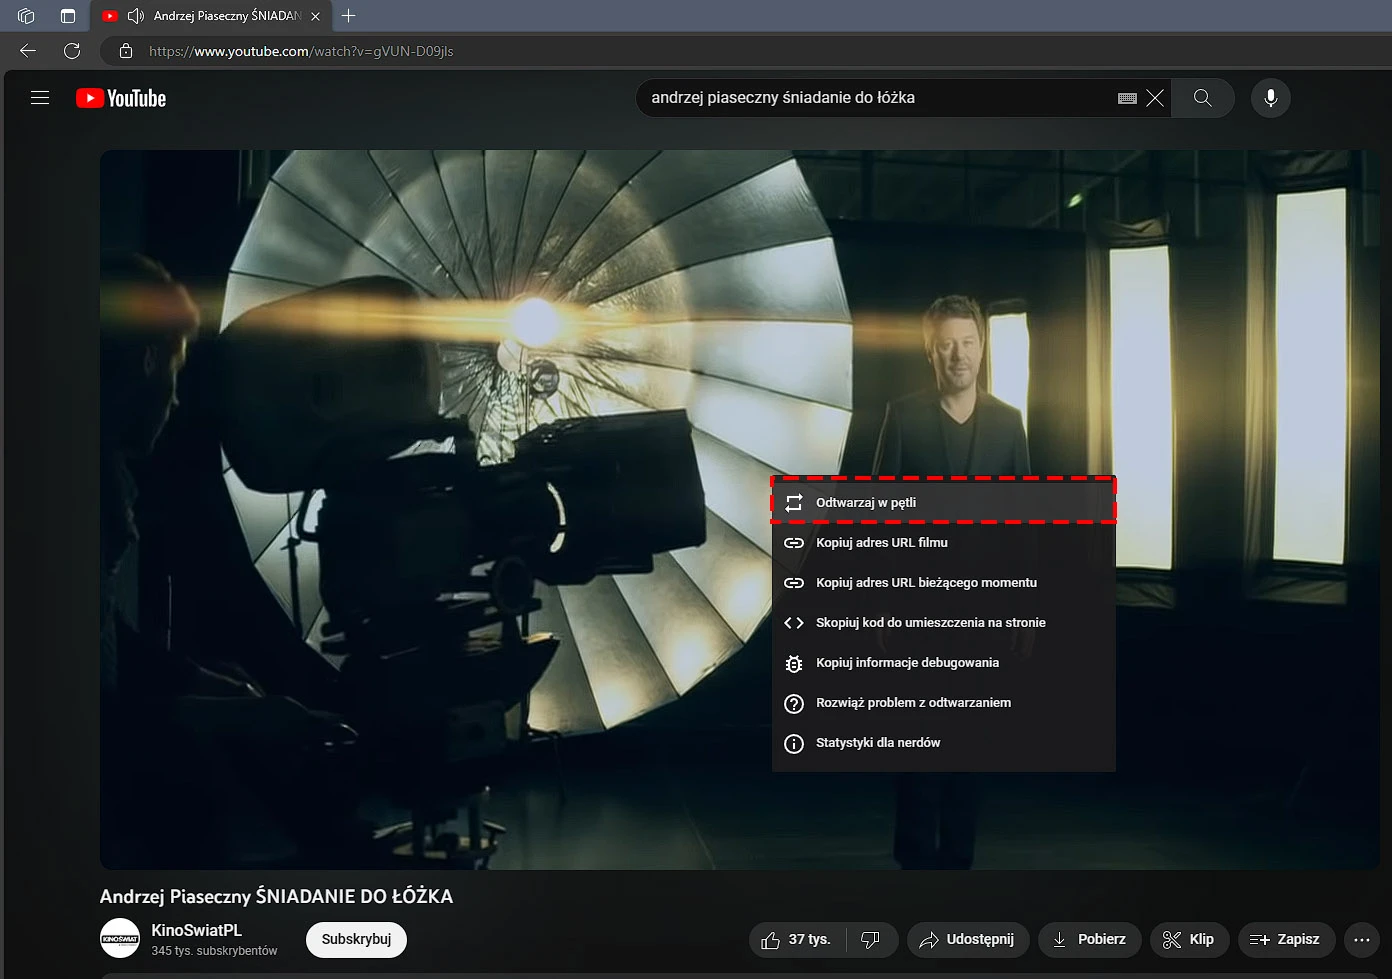Go to the YouTube home logo
This screenshot has height=979, width=1392.
121,98
